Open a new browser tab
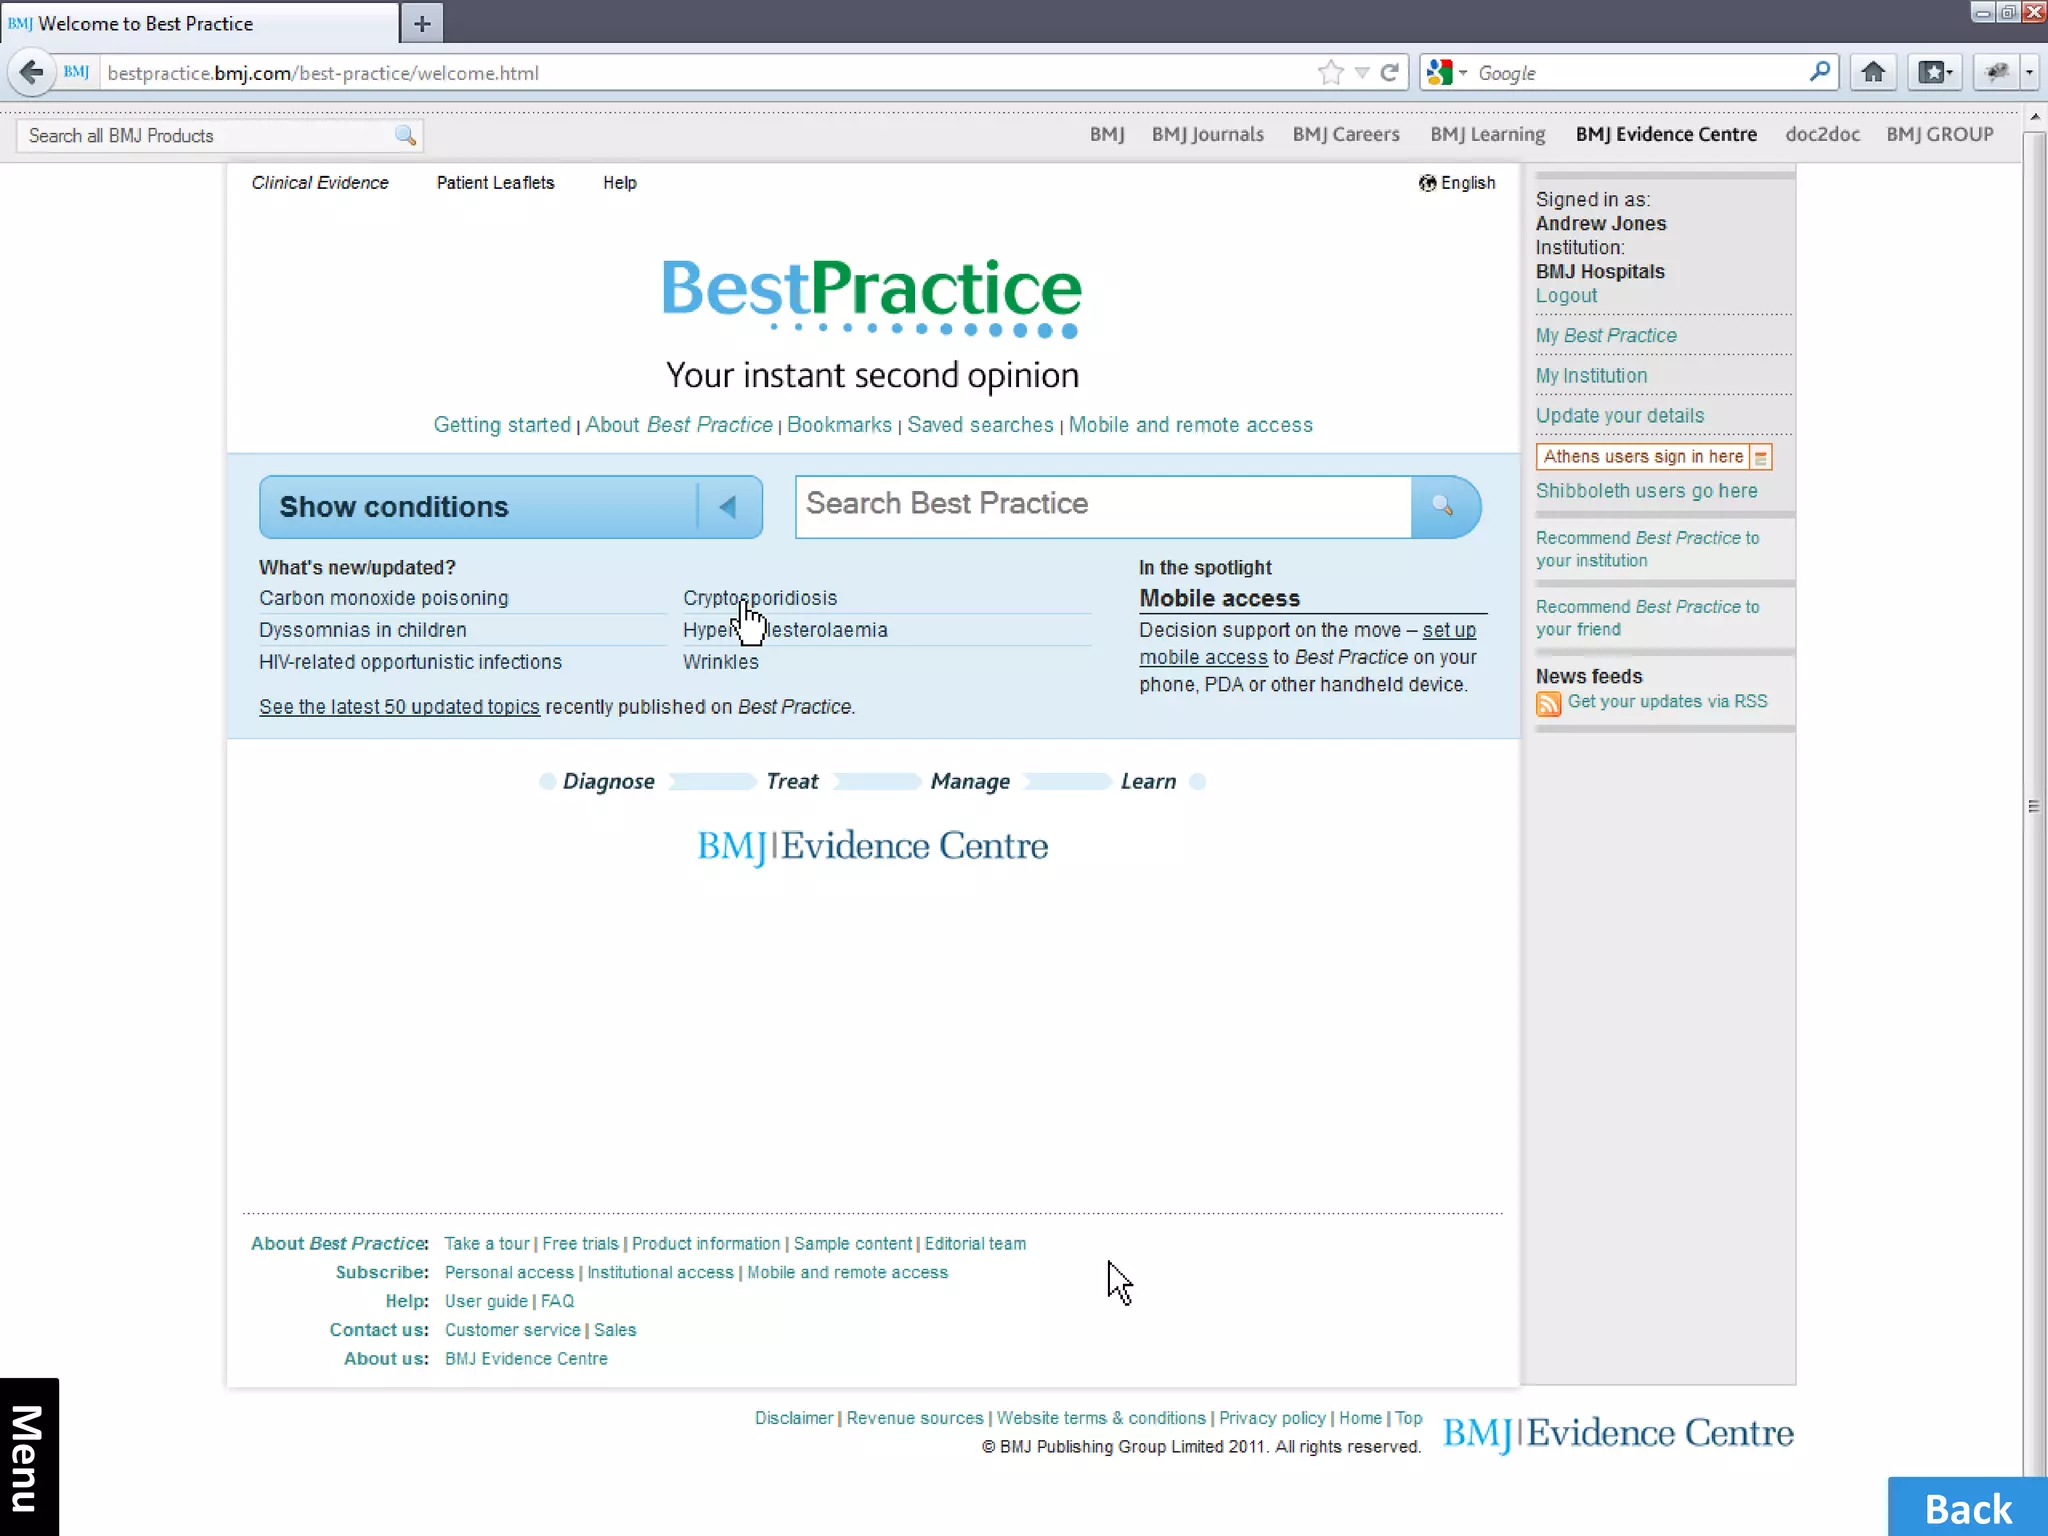Viewport: 2048px width, 1536px height. (x=422, y=23)
